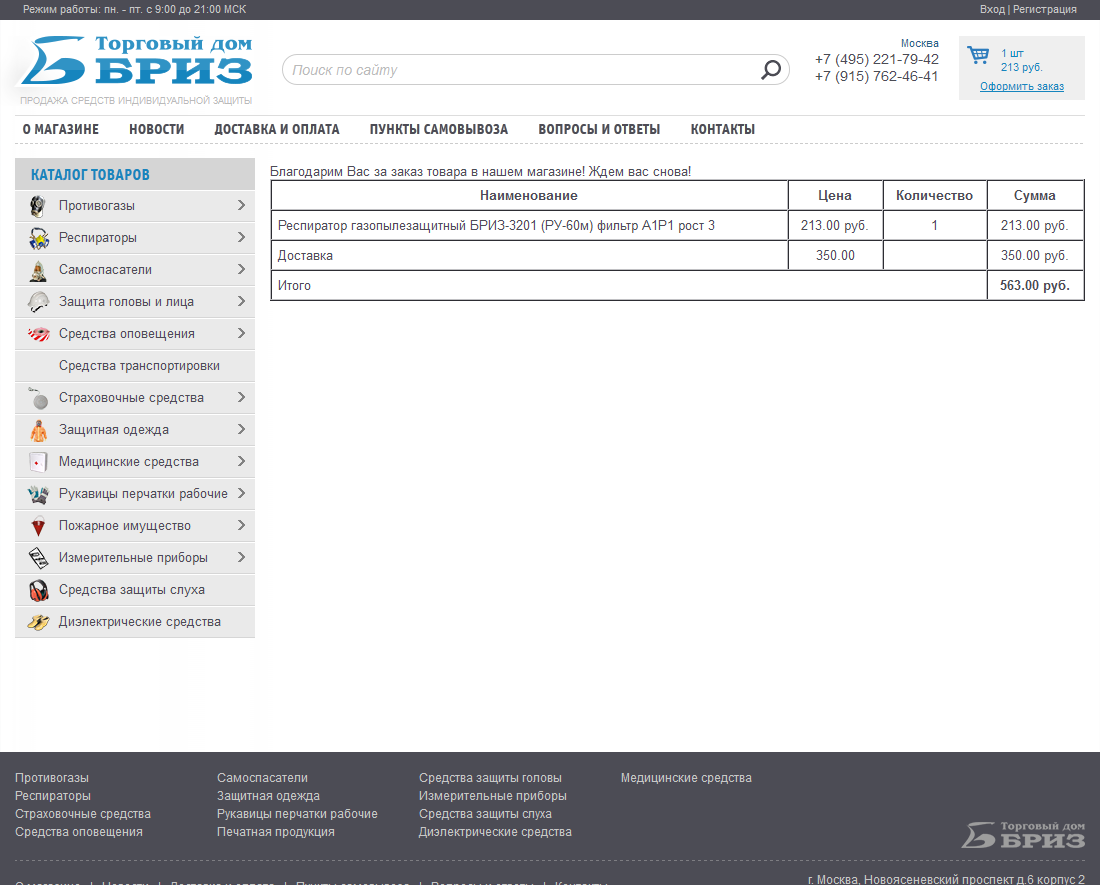The width and height of the screenshot is (1100, 885).
Task: Expand the Средства оповещения arrow
Action: pyautogui.click(x=241, y=333)
